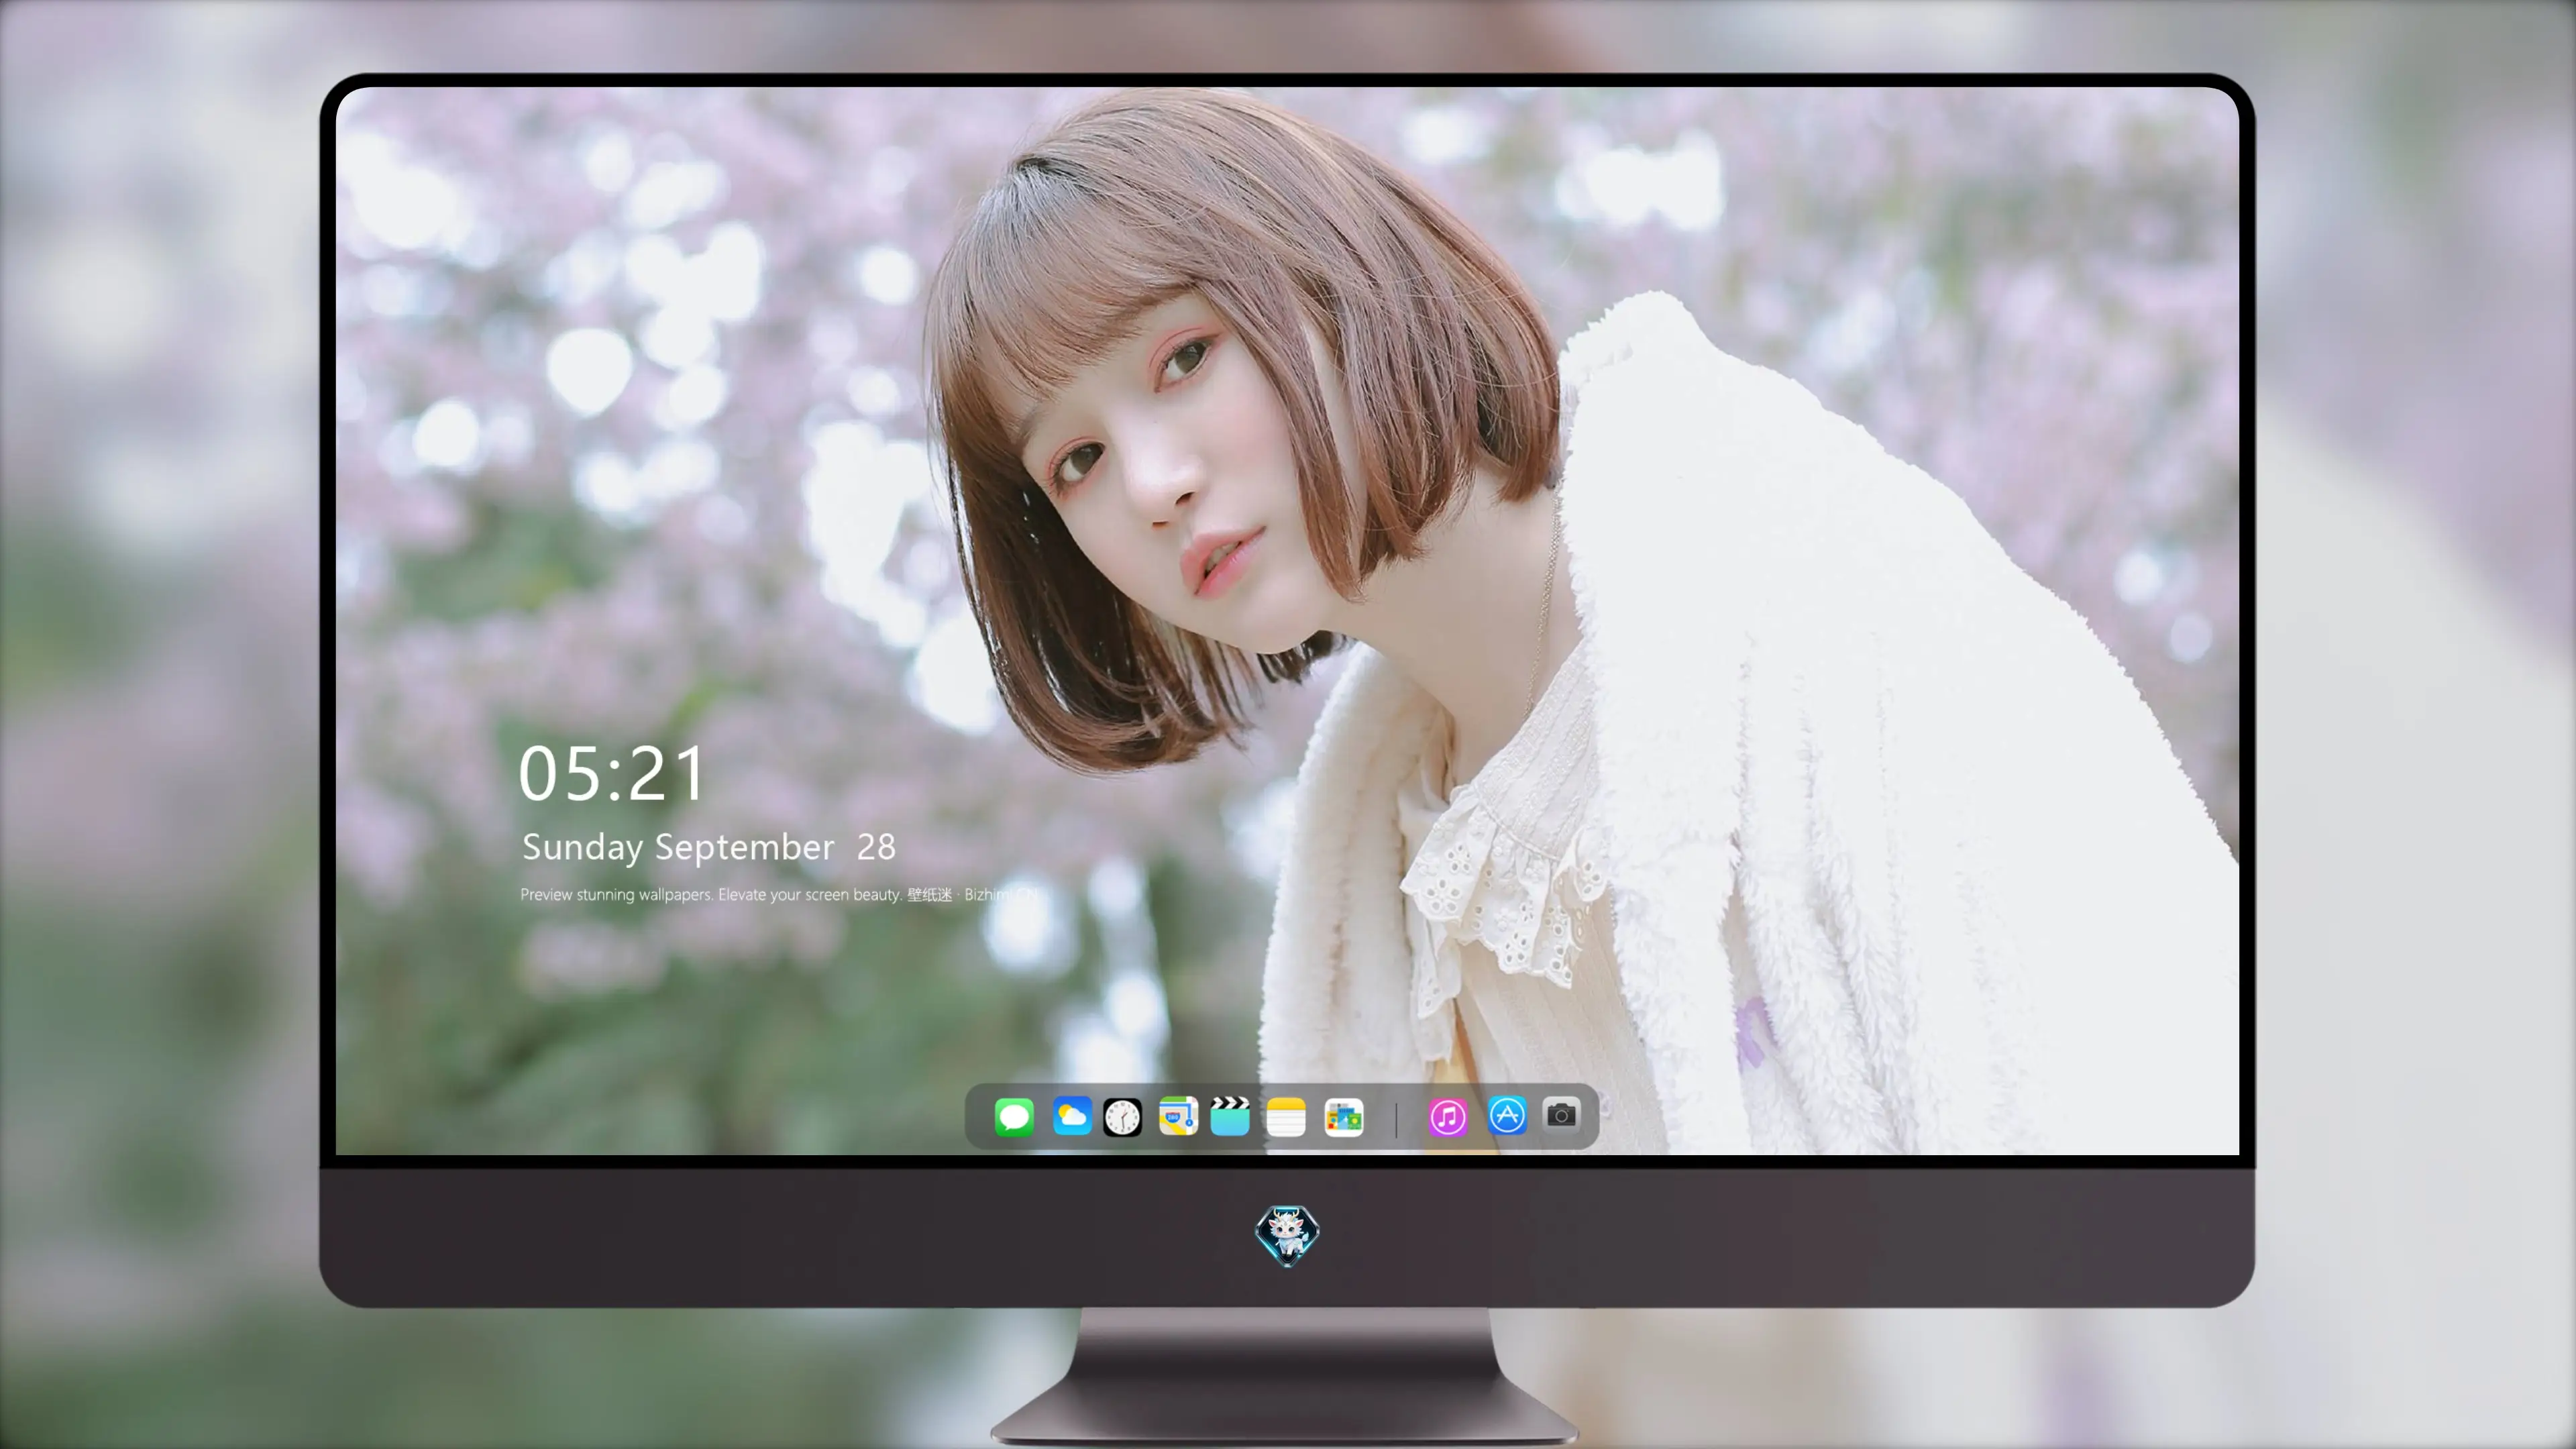Open the Passbook cards icon in dock
Screen dimensions: 2576x1449
(x=1343, y=1116)
